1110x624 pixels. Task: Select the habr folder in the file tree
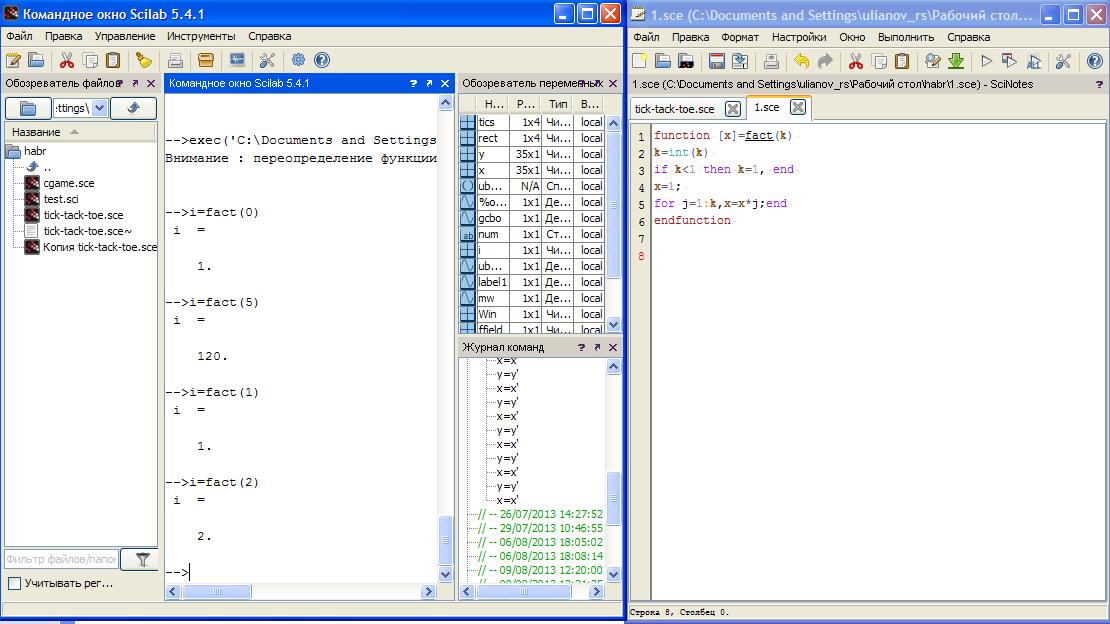[x=35, y=151]
